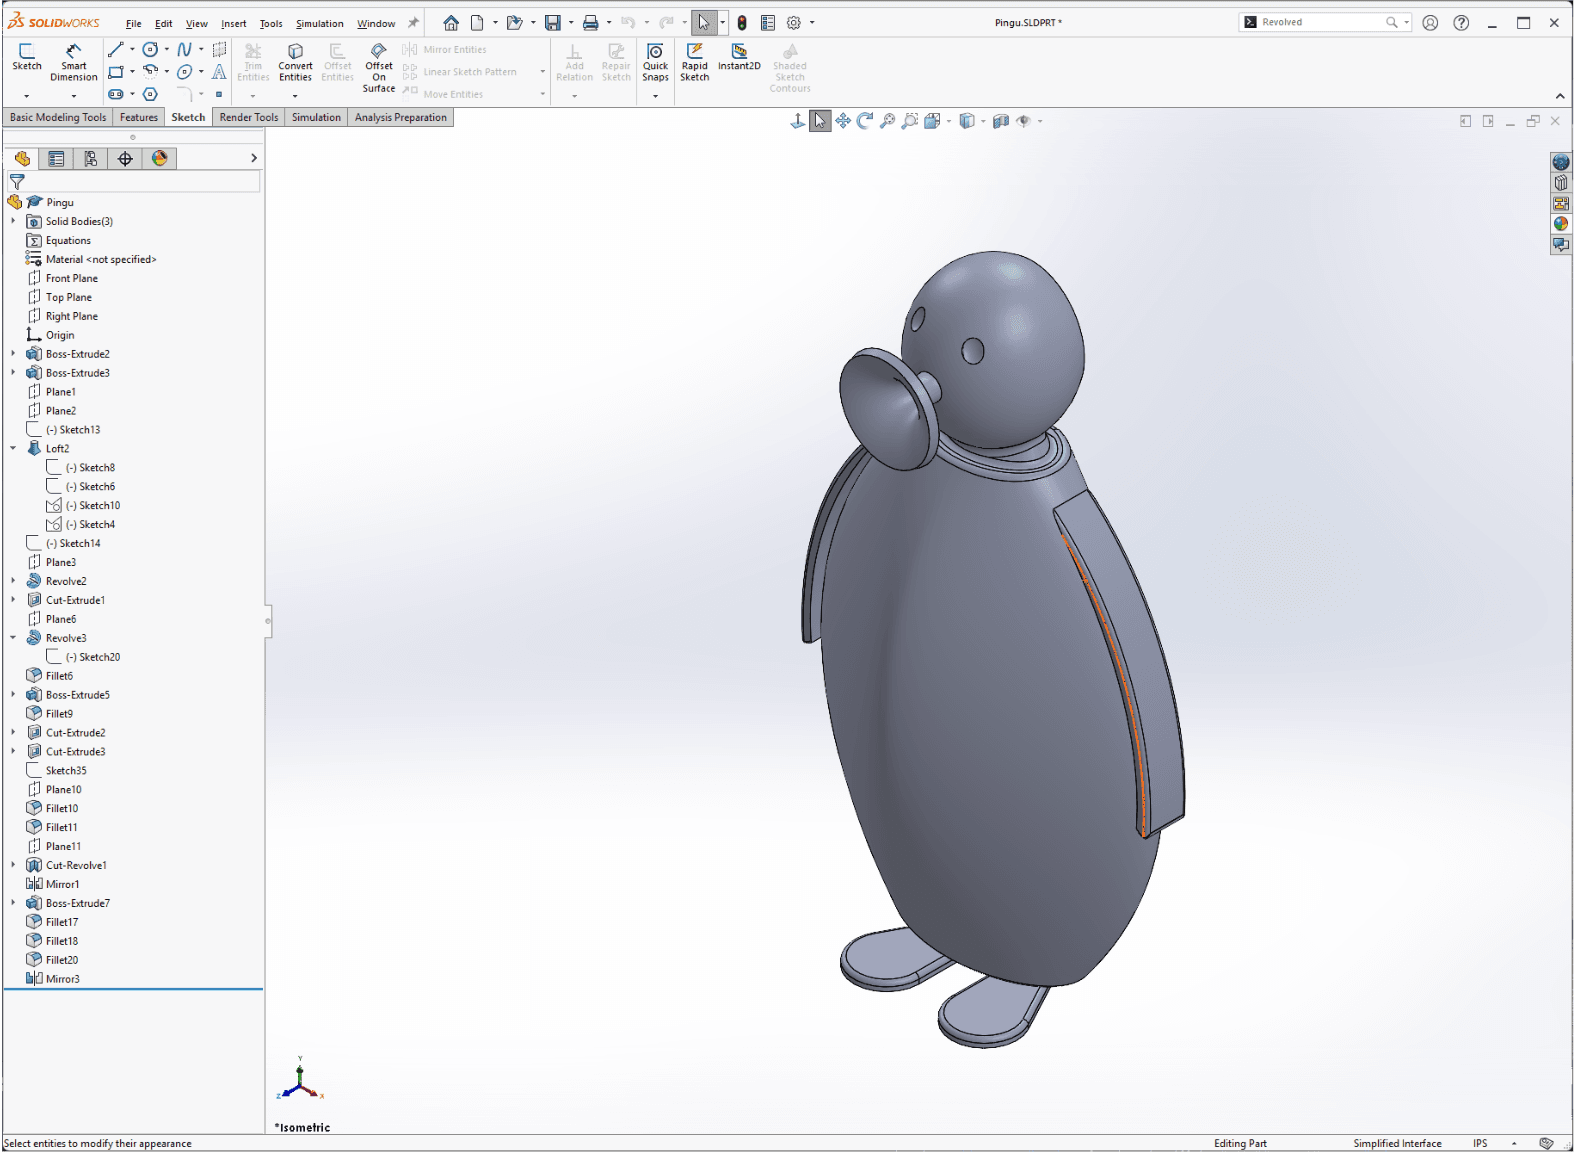This screenshot has width=1576, height=1154.
Task: Toggle the pin on the menu bar
Action: click(413, 23)
